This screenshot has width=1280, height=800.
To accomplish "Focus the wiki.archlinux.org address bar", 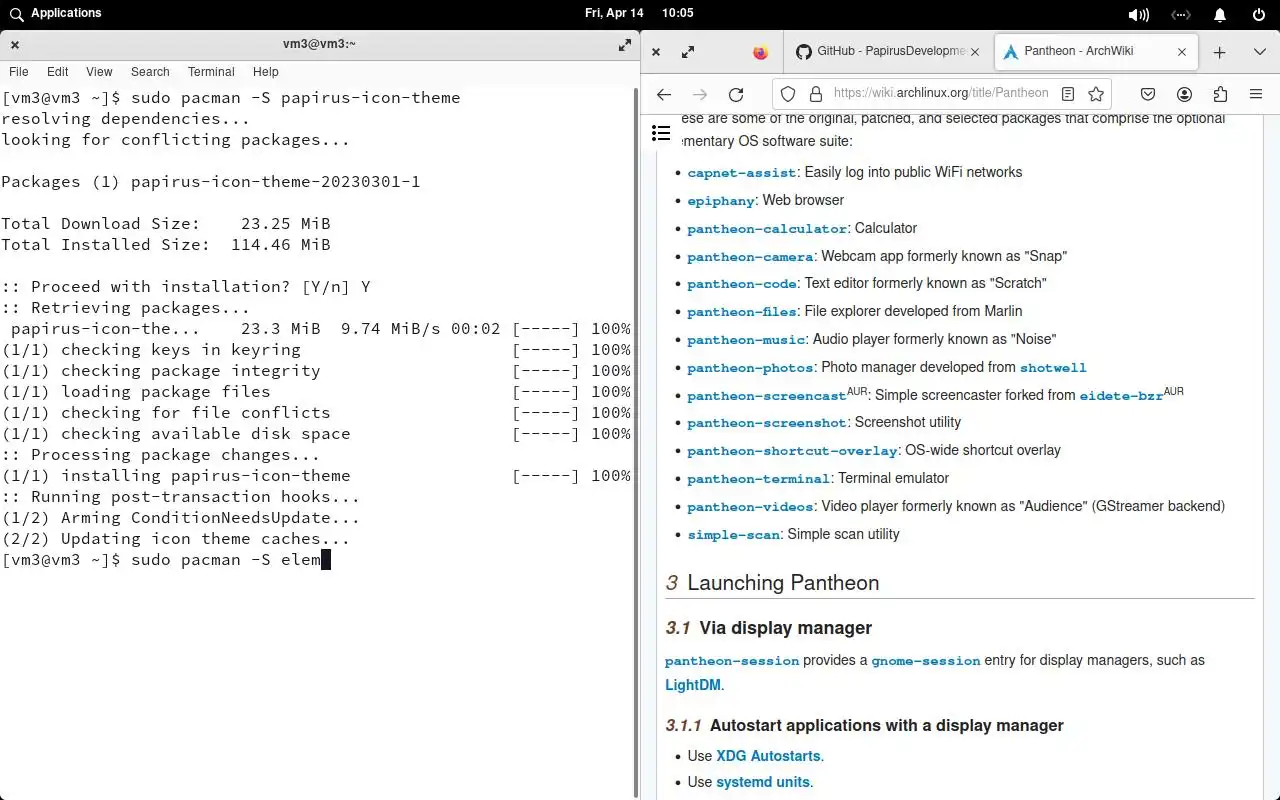I will 940,93.
